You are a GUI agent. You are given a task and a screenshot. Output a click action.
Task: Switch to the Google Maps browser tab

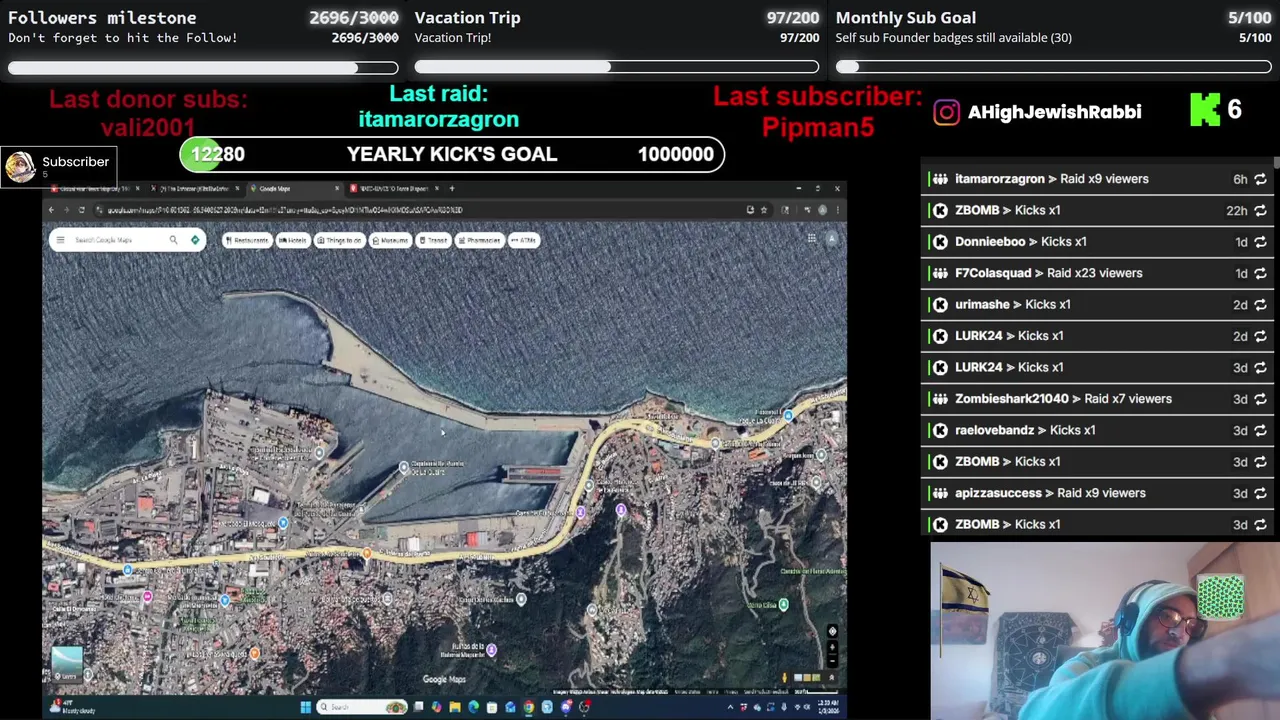(292, 188)
